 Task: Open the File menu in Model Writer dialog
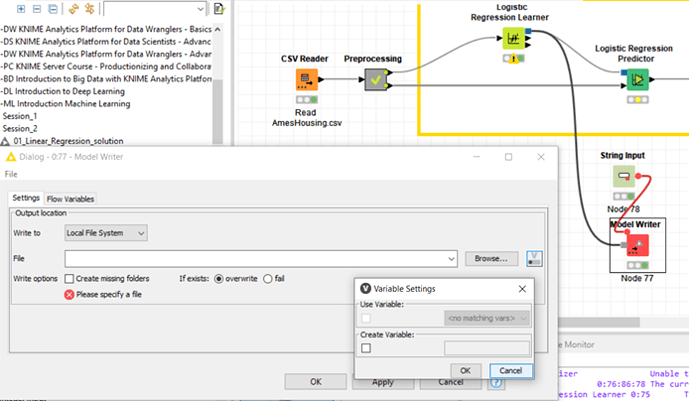(11, 174)
